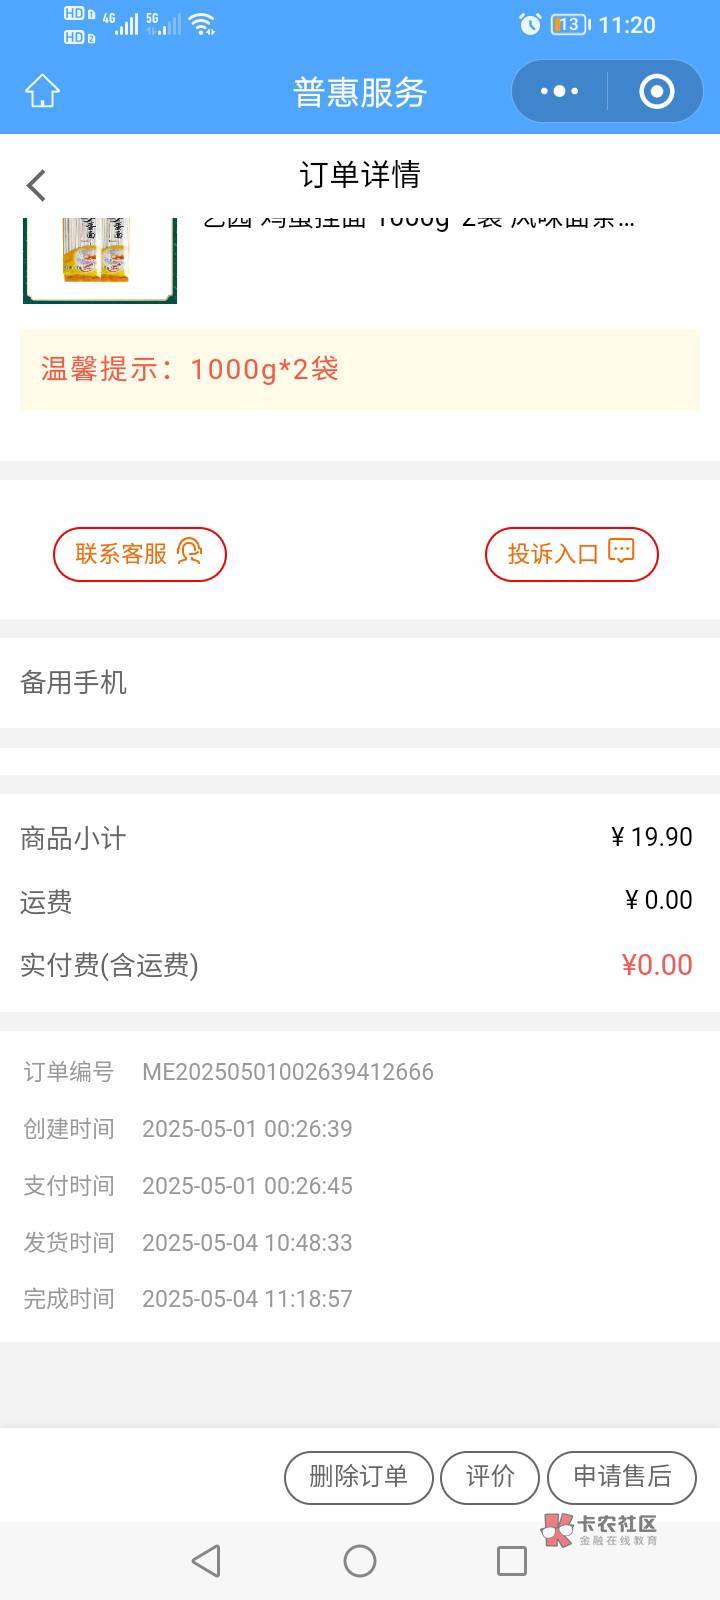Tap the Wi-Fi status bar icon
720x1600 pixels.
point(202,24)
